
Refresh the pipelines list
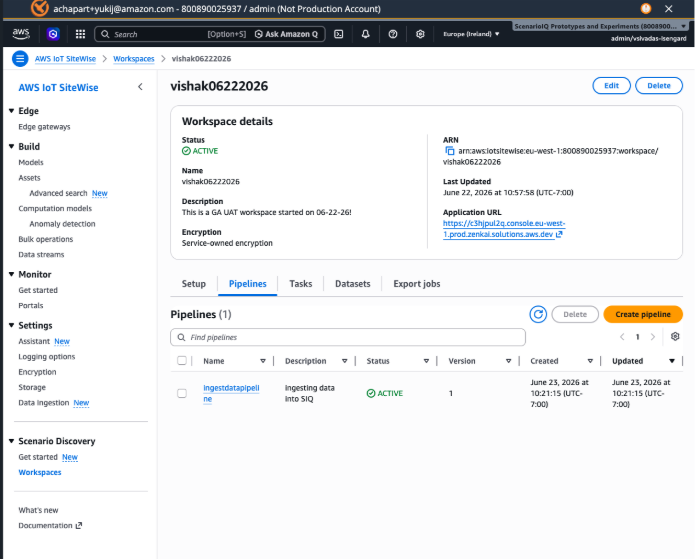tap(538, 314)
